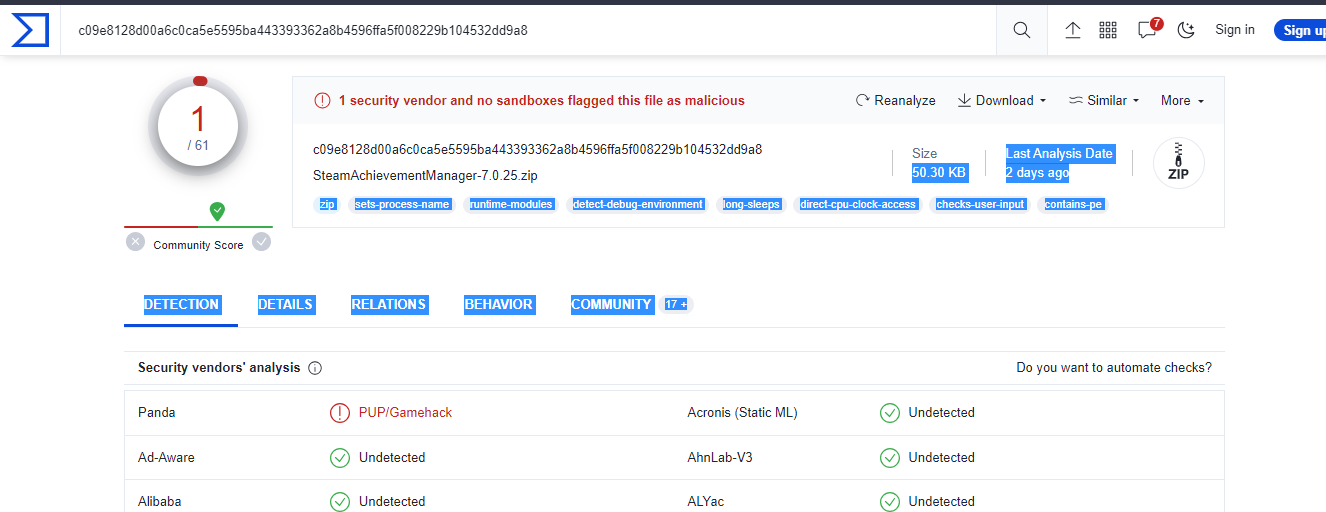1326x512 pixels.
Task: Click the Sign in link
Action: [1235, 30]
